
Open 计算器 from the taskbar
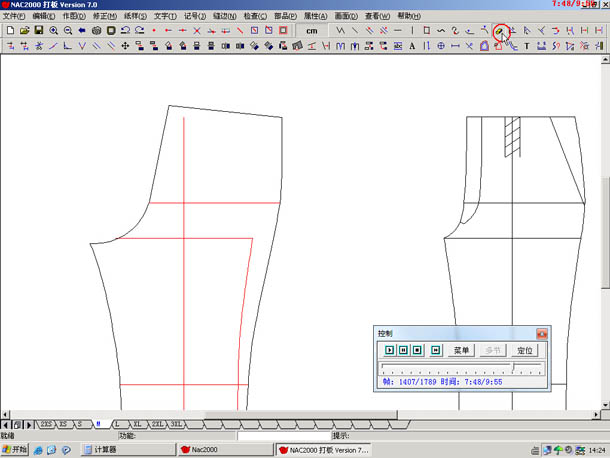[x=128, y=450]
